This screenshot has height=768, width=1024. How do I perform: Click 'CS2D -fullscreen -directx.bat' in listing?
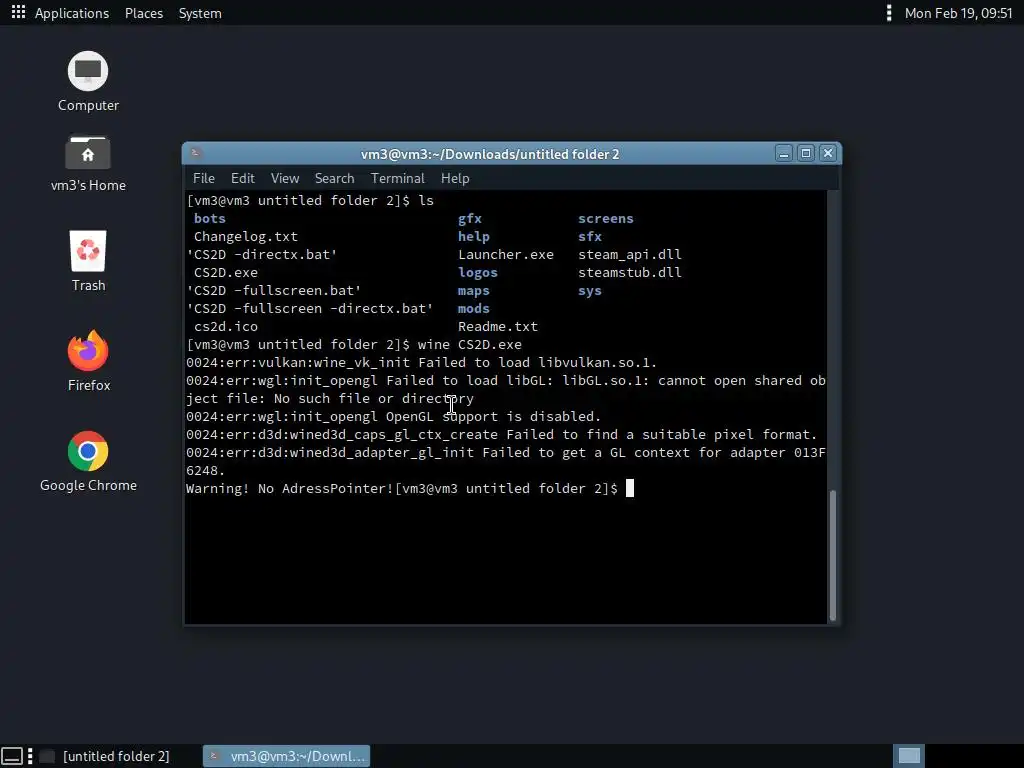point(310,308)
